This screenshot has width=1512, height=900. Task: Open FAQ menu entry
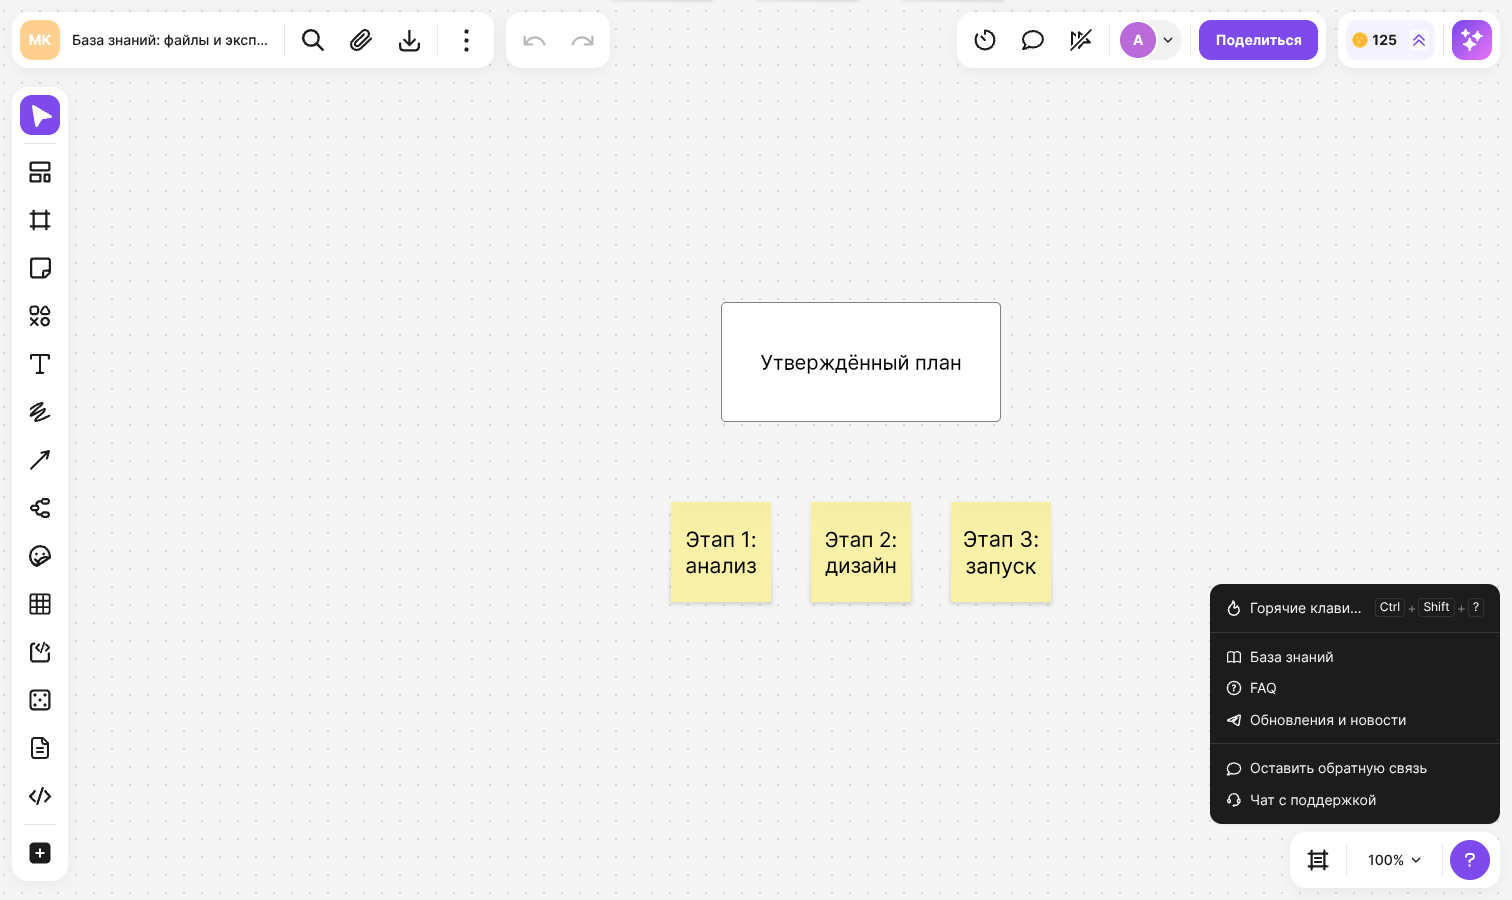pos(1355,688)
